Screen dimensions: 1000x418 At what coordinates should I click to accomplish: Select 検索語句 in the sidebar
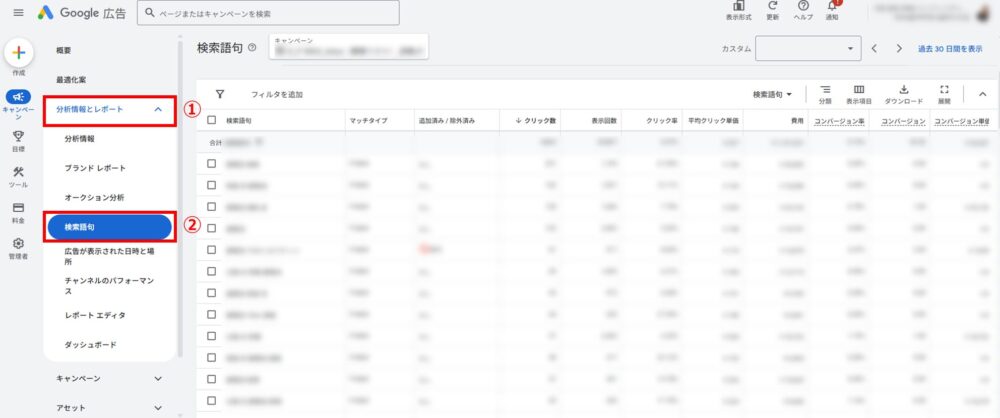point(109,227)
